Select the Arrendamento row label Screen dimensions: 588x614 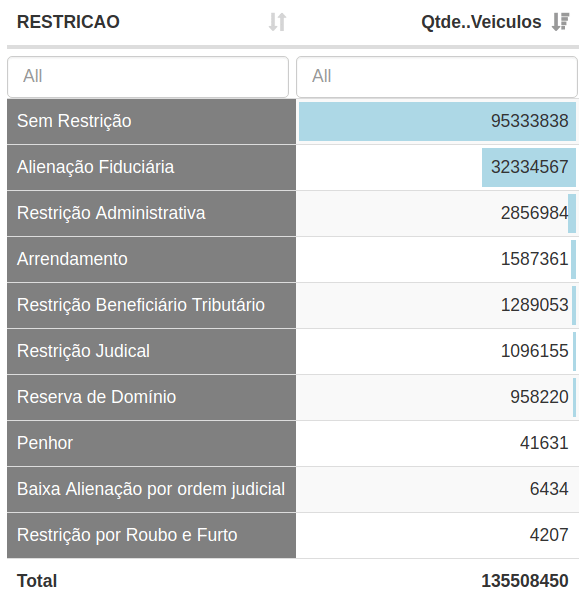click(x=72, y=259)
